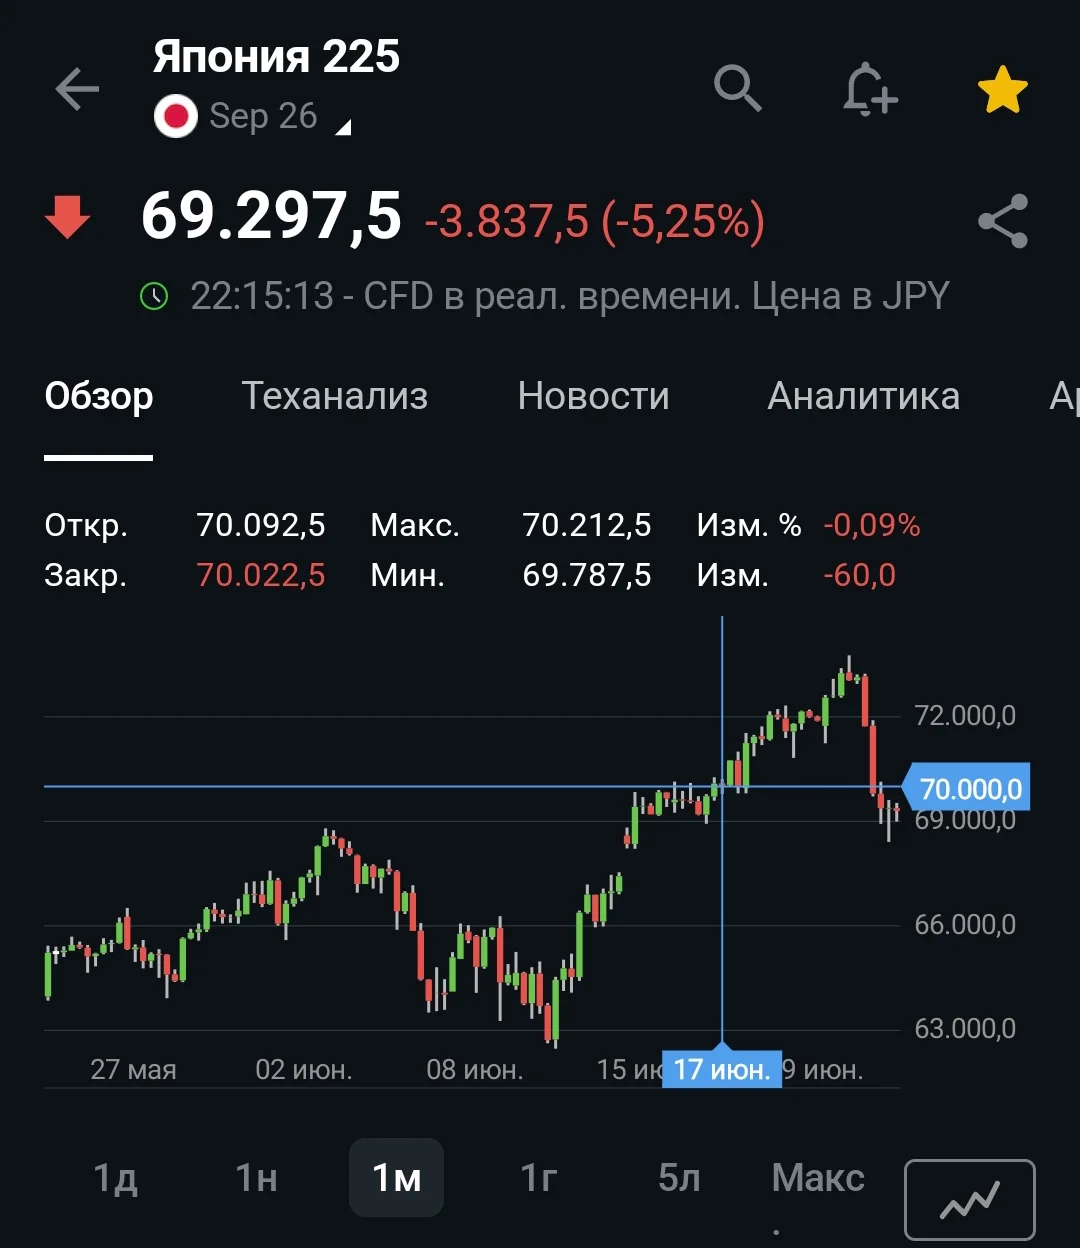The width and height of the screenshot is (1080, 1248).
Task: Tap the Japan flag icon
Action: pos(176,117)
